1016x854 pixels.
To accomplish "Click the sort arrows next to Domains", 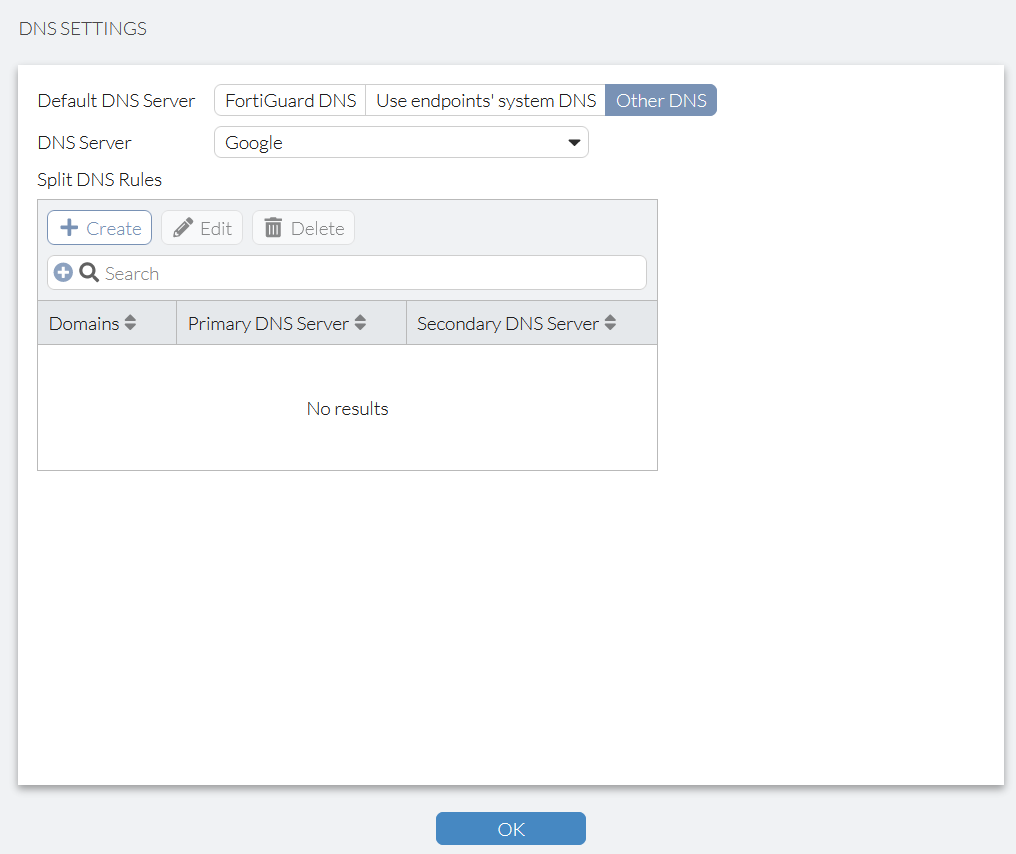I will (131, 322).
